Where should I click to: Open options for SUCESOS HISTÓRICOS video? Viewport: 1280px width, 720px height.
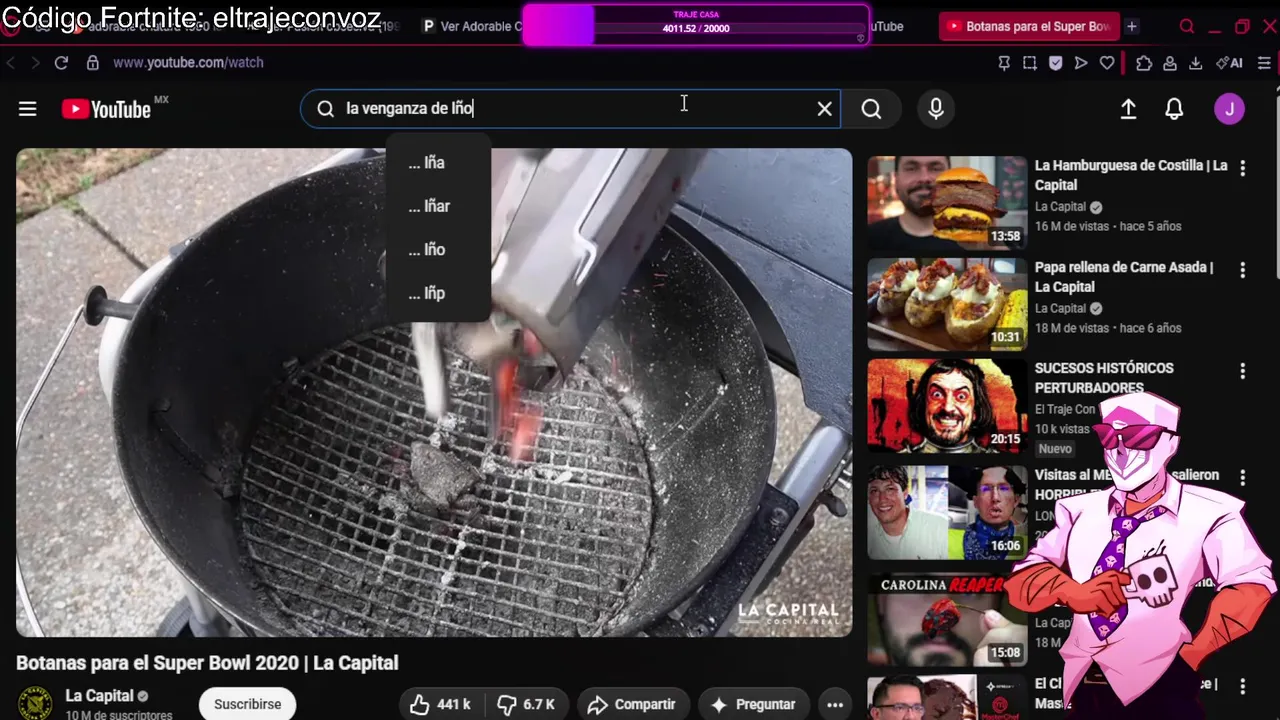[x=1243, y=371]
